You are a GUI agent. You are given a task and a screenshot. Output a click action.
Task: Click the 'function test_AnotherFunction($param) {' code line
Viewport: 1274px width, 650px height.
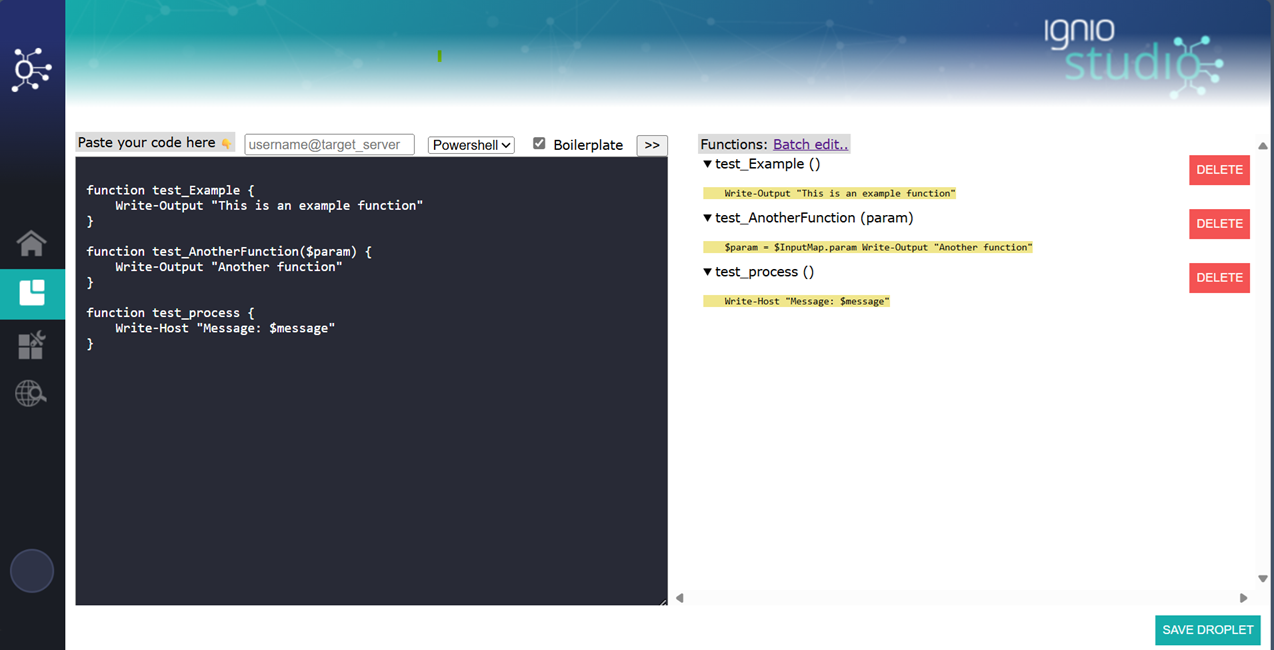click(229, 251)
